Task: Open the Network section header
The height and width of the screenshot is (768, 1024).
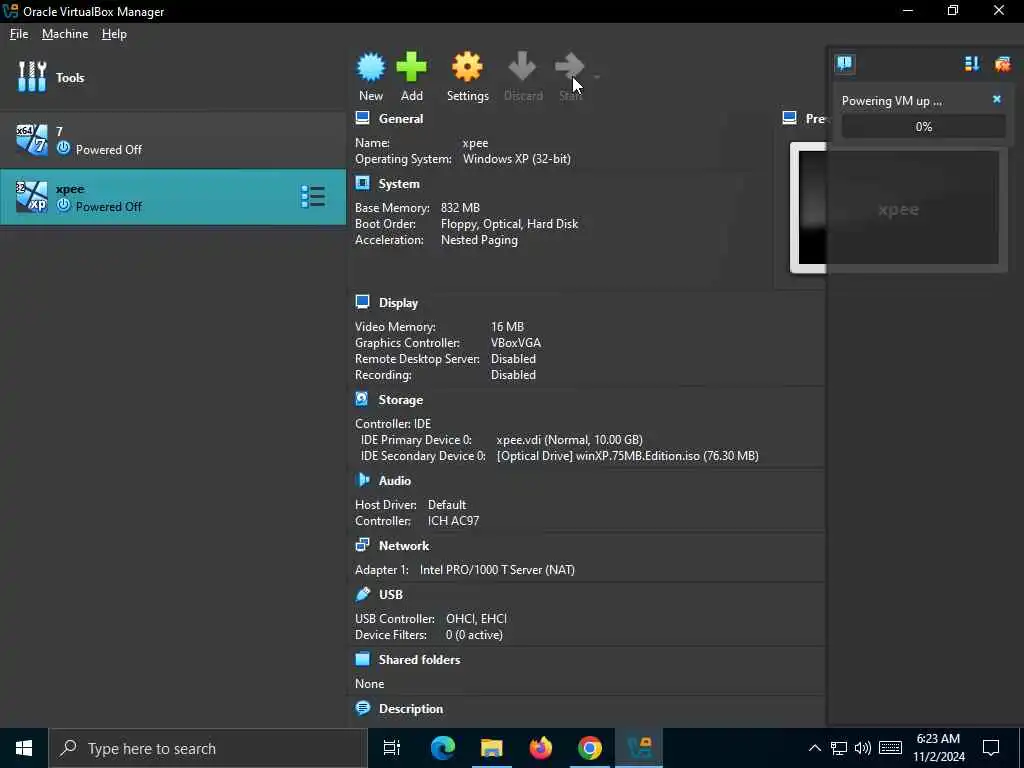Action: (404, 546)
